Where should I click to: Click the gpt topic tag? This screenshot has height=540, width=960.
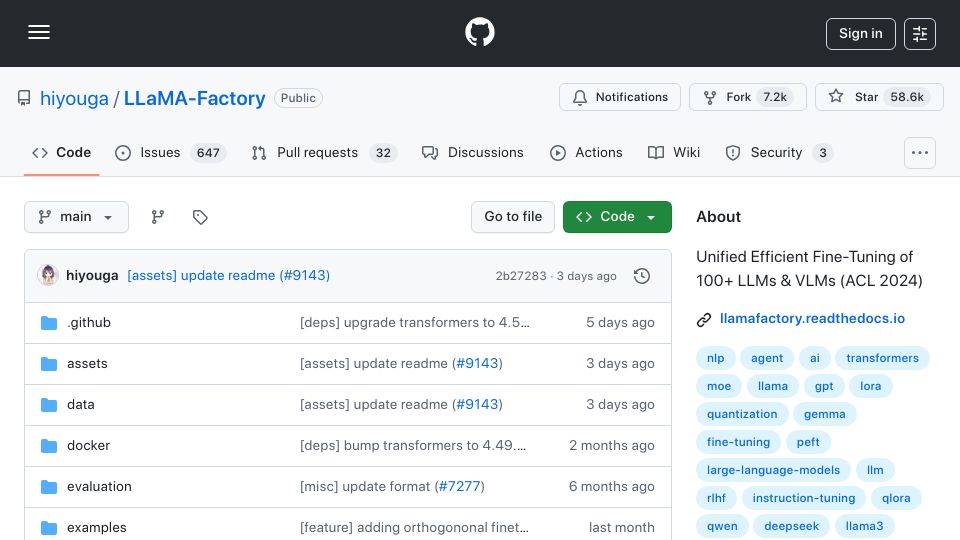tap(823, 386)
